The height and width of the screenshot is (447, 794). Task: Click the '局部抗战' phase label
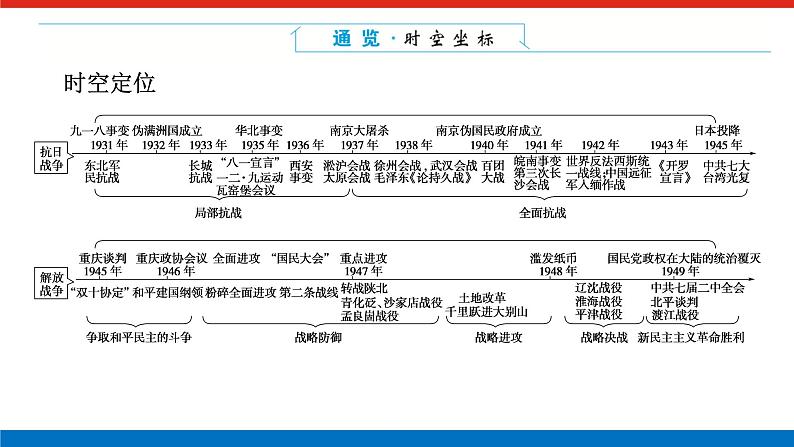click(218, 213)
